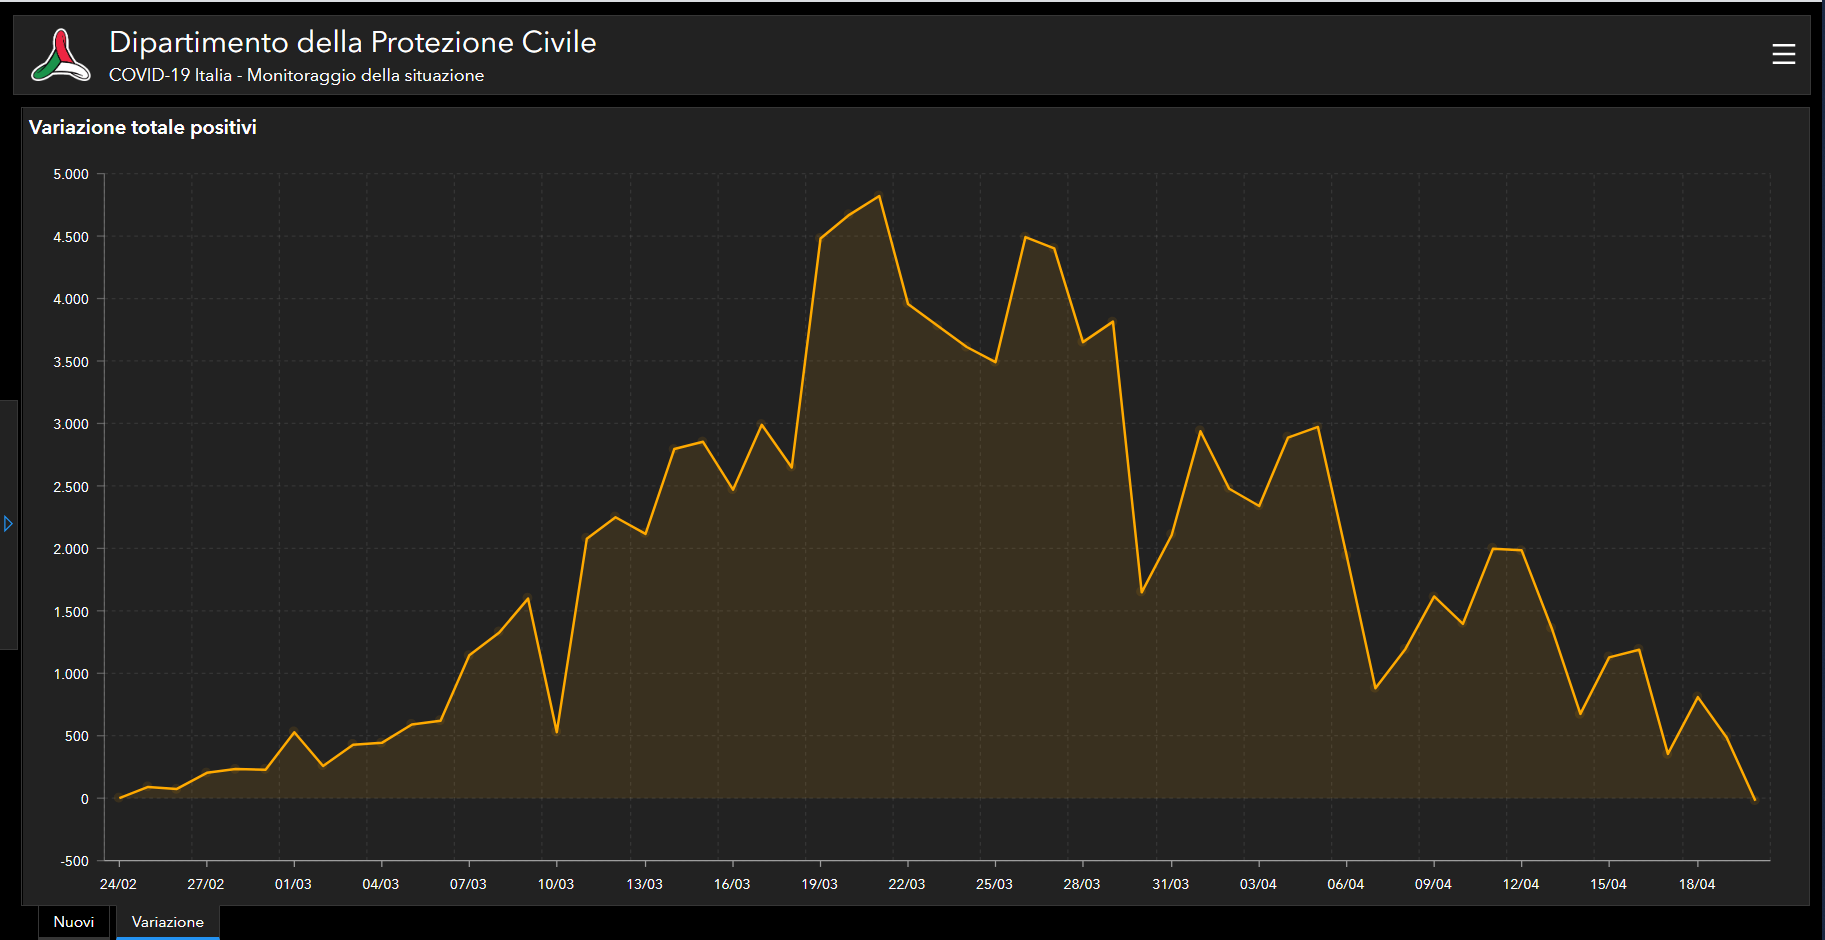Click the Dipartimento della Protezione Civile title
This screenshot has height=940, width=1825.
click(x=352, y=42)
